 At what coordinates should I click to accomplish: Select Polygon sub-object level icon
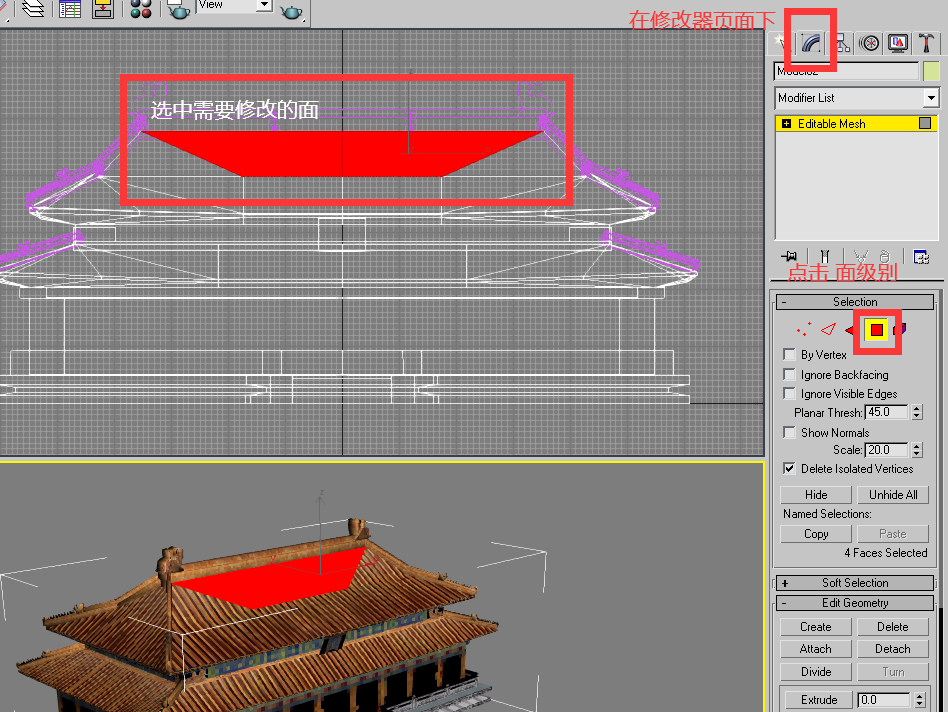[x=877, y=330]
